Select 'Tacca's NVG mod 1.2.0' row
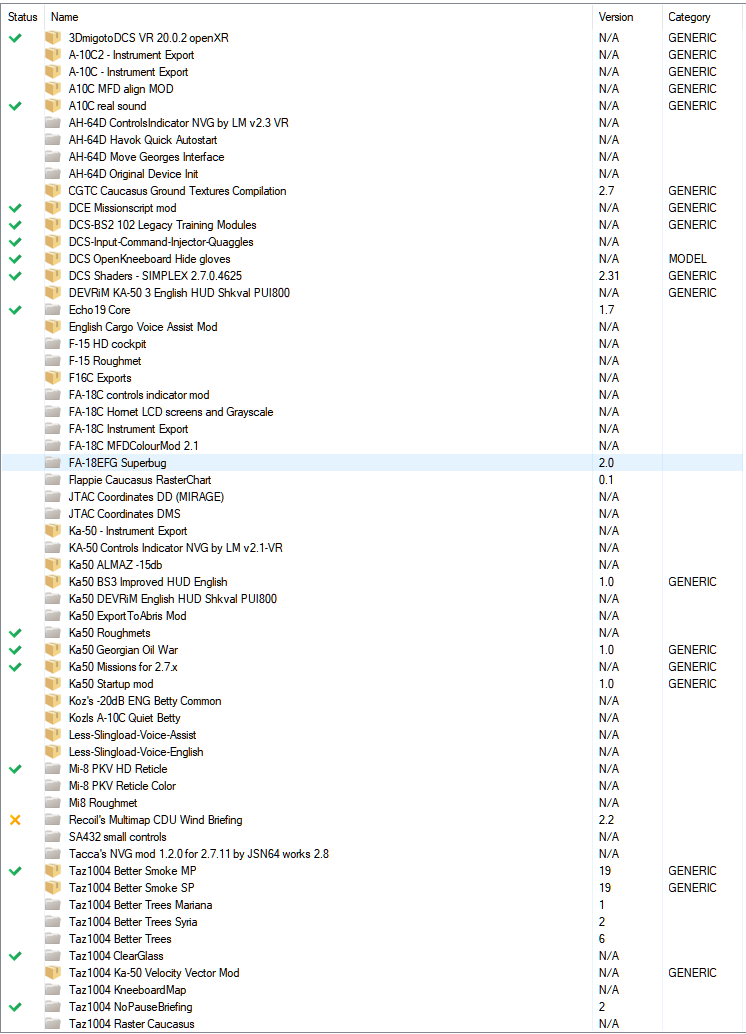The height and width of the screenshot is (1034, 746). point(373,854)
